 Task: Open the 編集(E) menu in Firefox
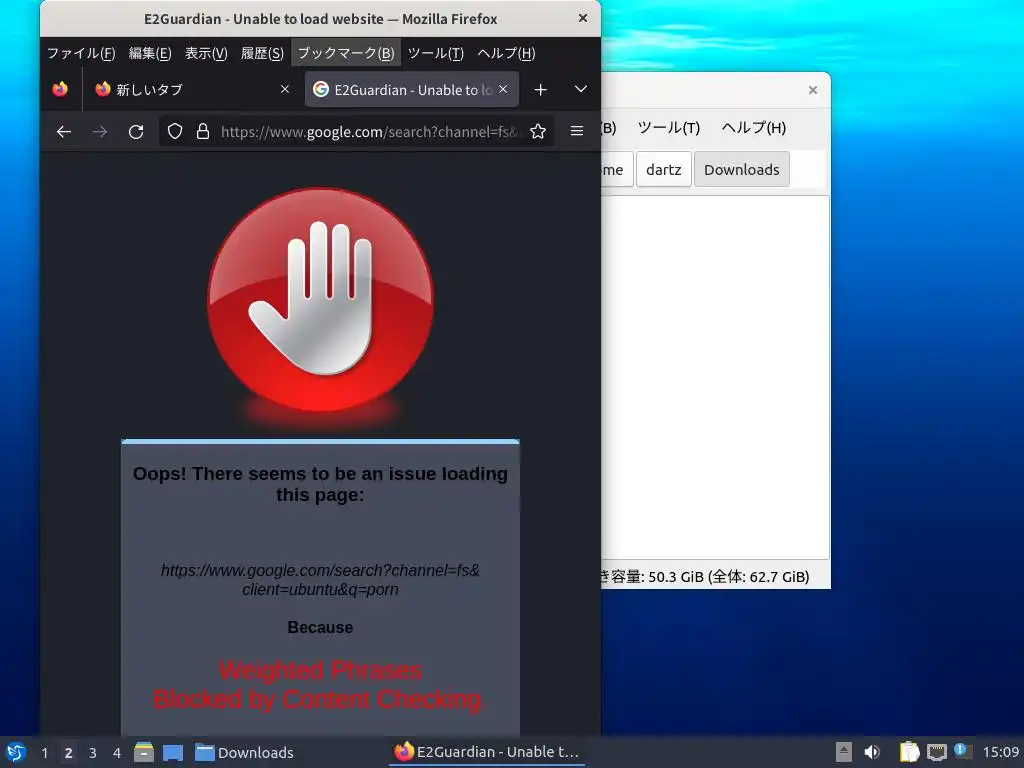150,54
